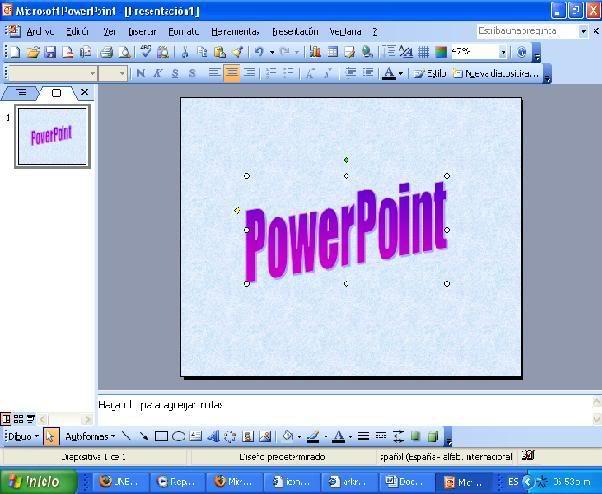Insert a Text Box from drawing toolbar

pyautogui.click(x=196, y=436)
